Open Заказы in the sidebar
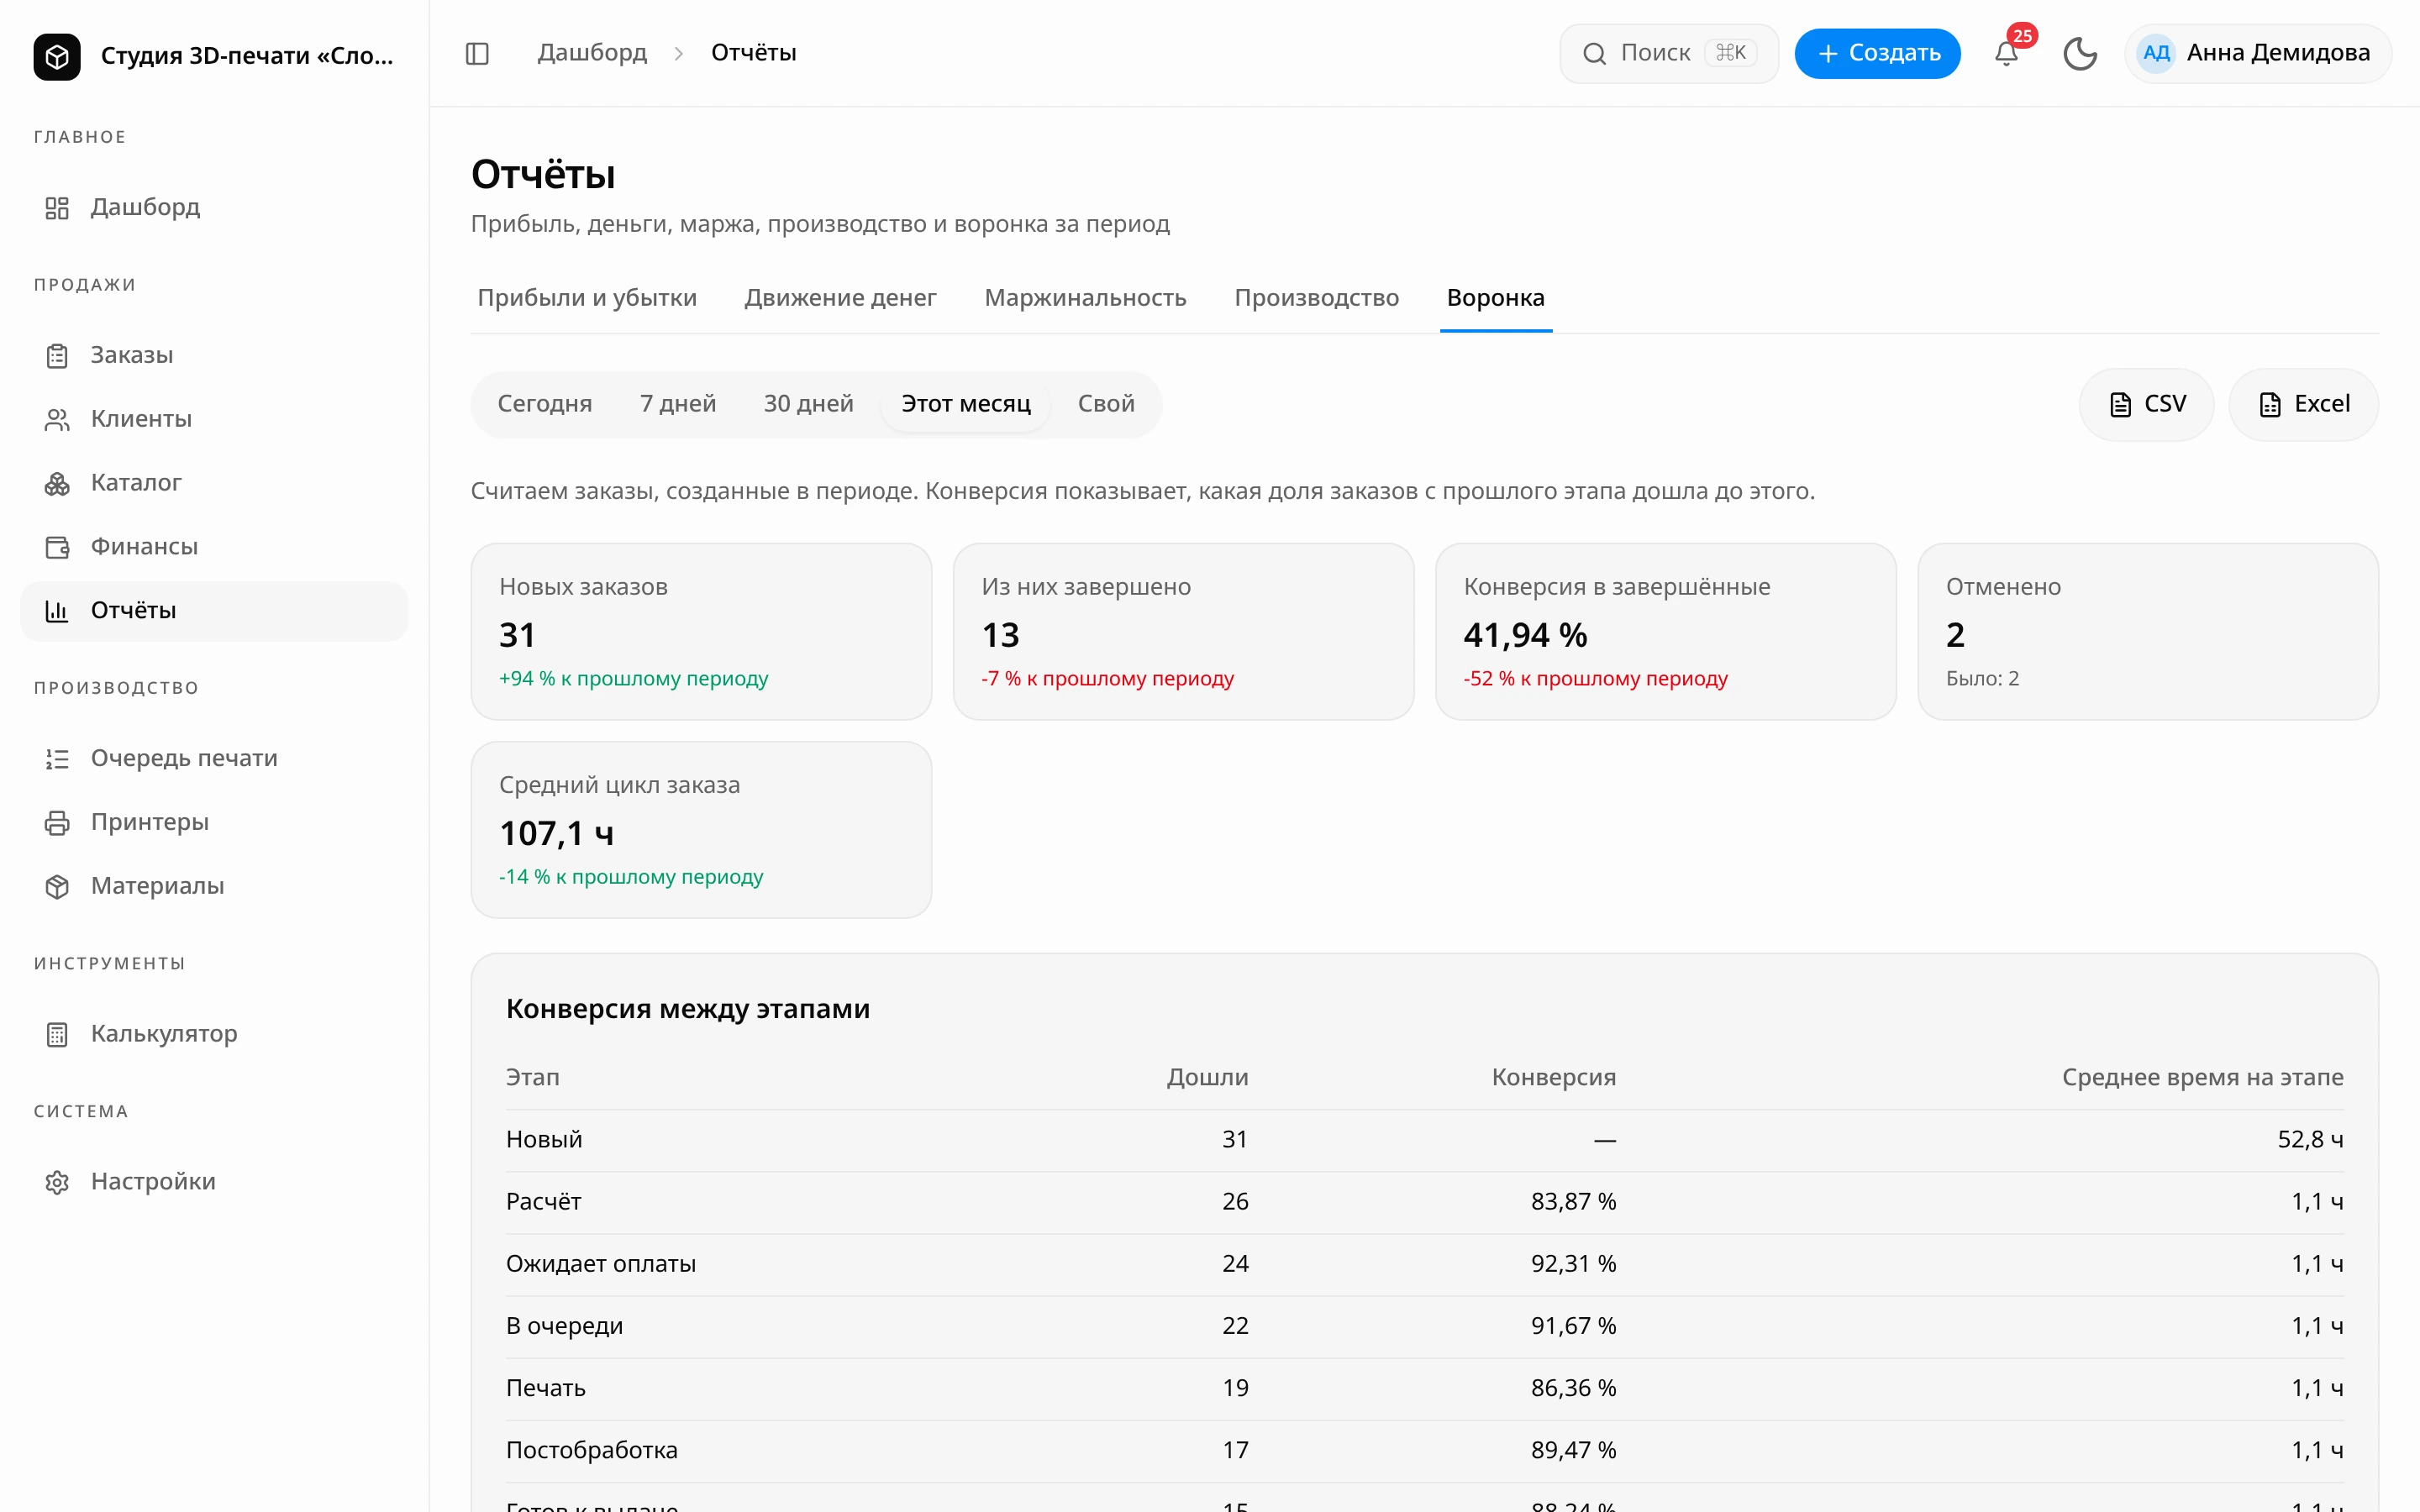Image resolution: width=2420 pixels, height=1512 pixels. click(x=214, y=355)
